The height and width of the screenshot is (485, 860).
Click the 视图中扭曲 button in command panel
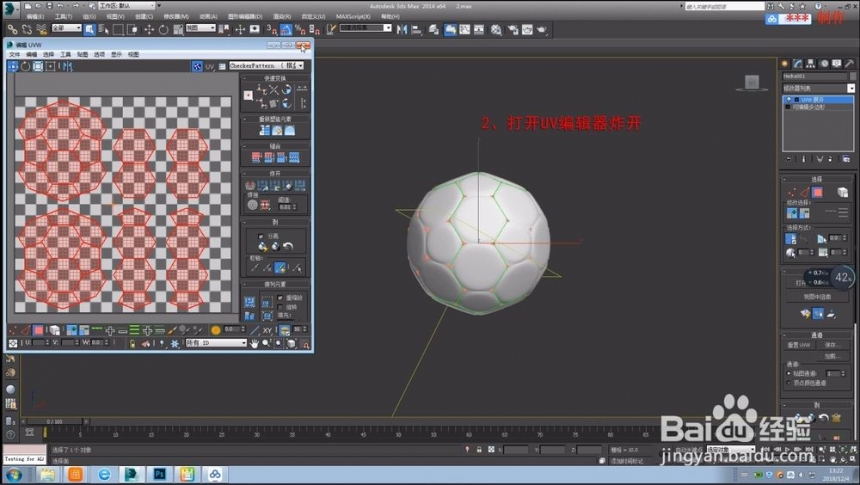(817, 297)
